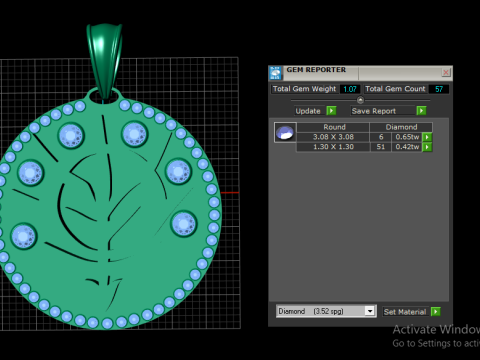Click the Round column header
The height and width of the screenshot is (360, 480).
click(334, 127)
